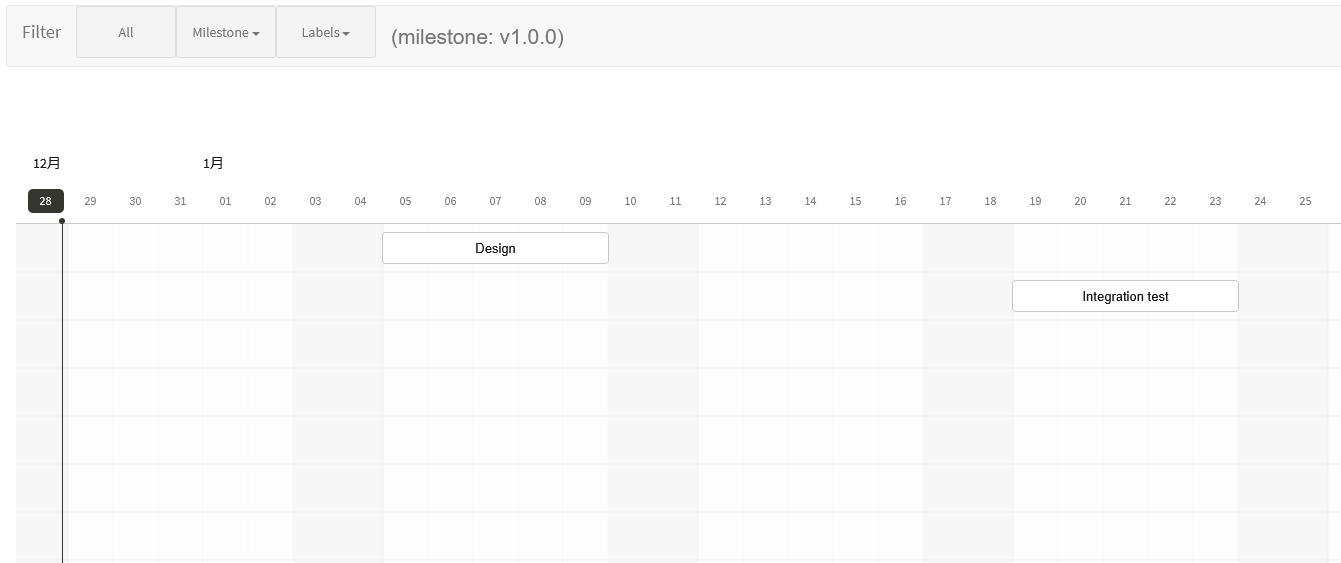Click date 10 in the timeline header
1341x563 pixels.
tap(630, 201)
